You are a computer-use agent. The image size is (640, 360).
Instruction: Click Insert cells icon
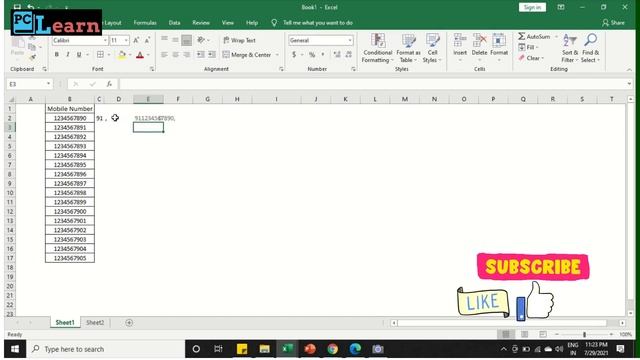click(460, 41)
